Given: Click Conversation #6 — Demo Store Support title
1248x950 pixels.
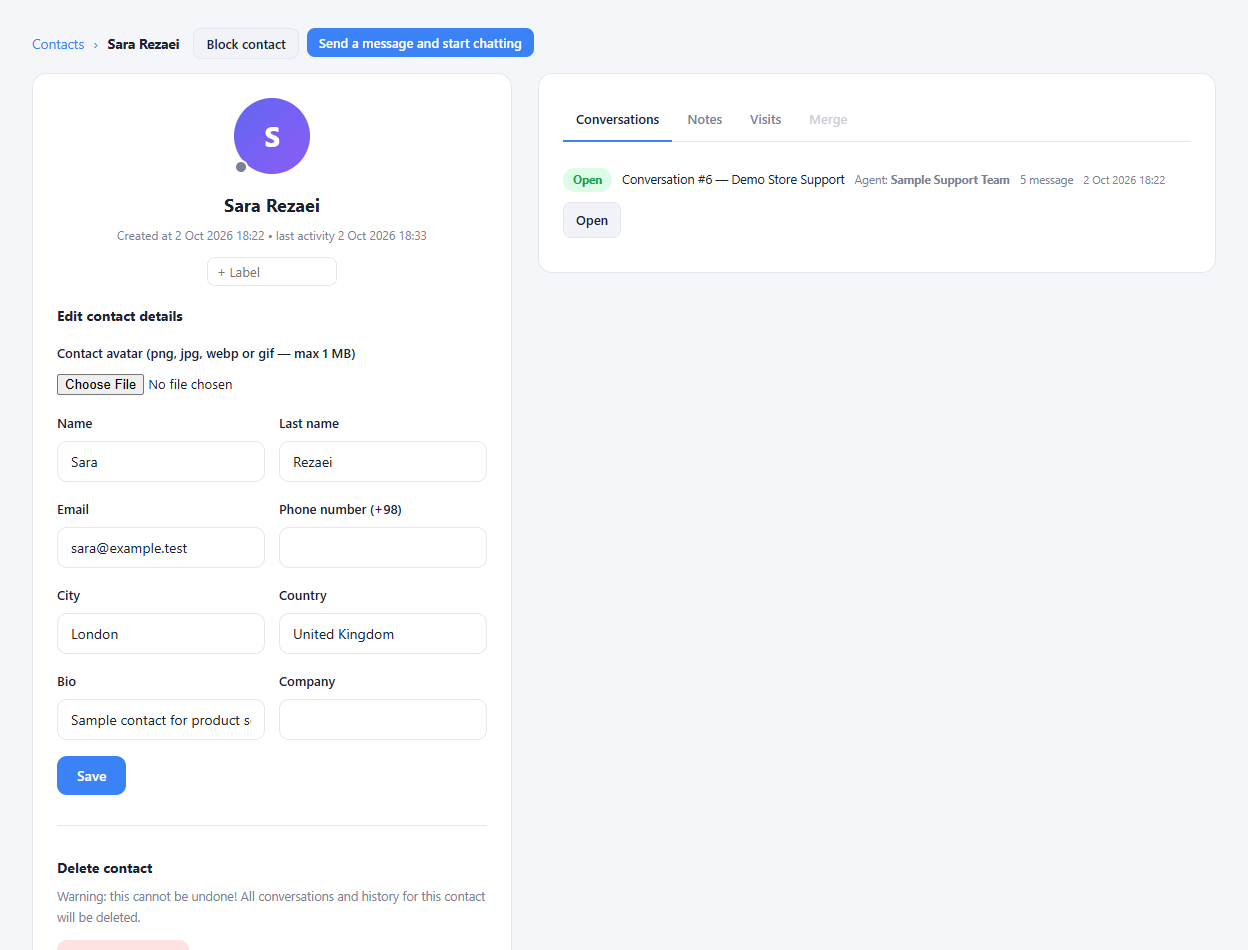Looking at the screenshot, I should pos(733,180).
